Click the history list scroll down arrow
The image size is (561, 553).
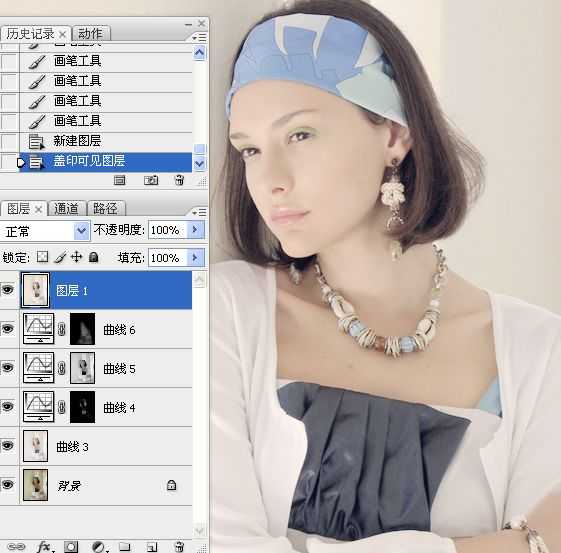click(x=199, y=164)
